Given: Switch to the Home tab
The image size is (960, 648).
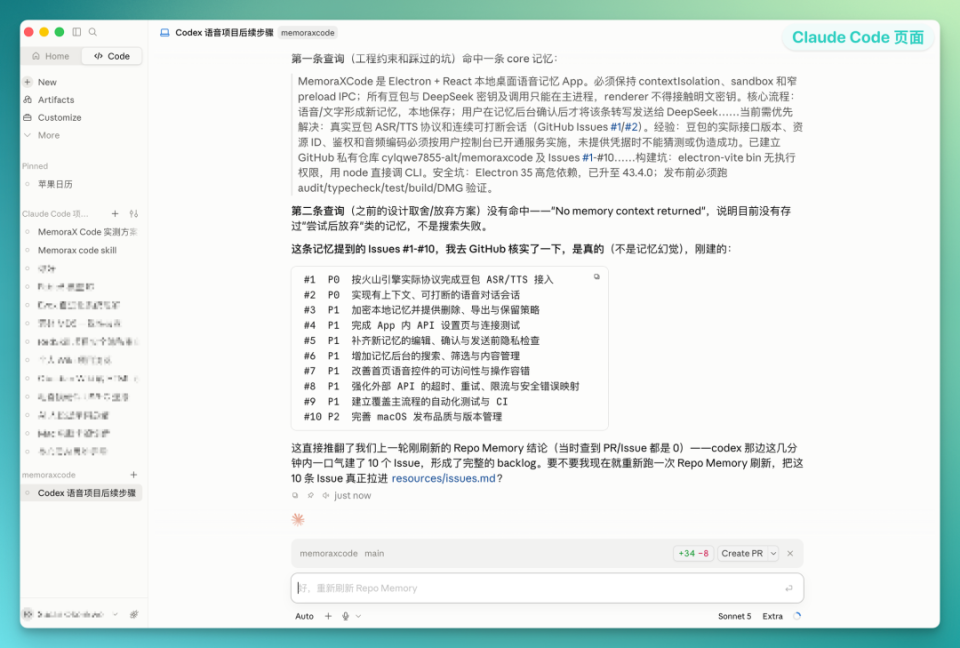Looking at the screenshot, I should tap(51, 56).
